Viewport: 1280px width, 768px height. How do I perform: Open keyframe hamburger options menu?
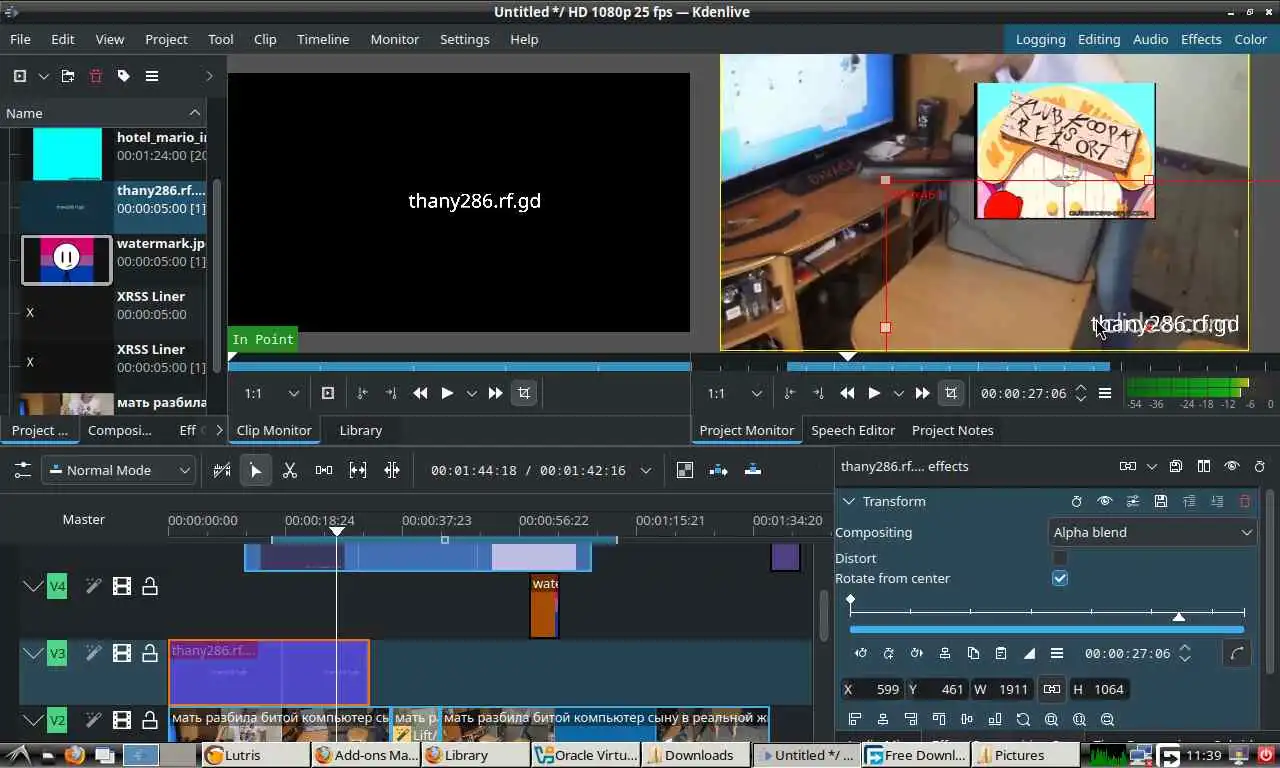(x=1057, y=653)
